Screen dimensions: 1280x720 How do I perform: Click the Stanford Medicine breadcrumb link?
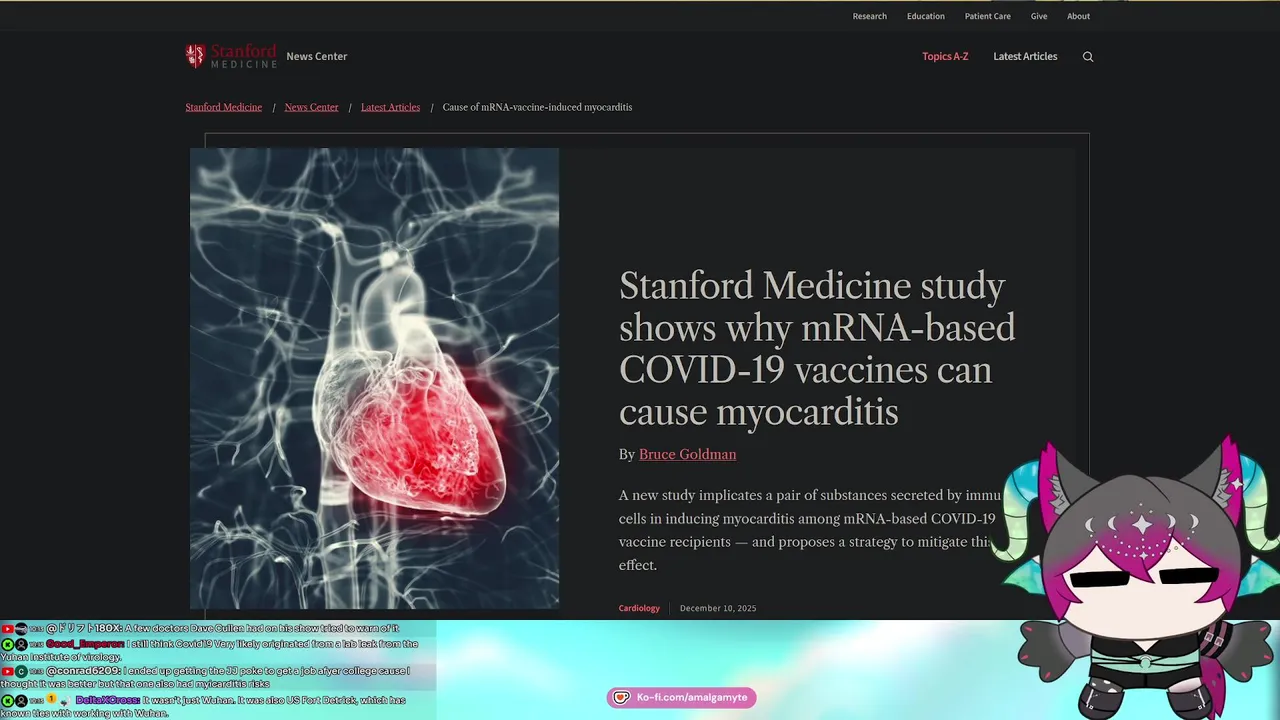[223, 107]
